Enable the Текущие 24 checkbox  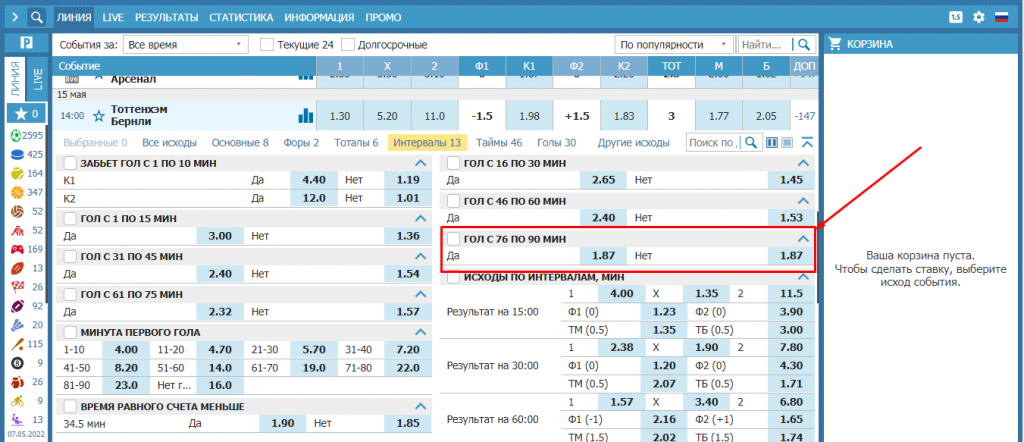(x=267, y=44)
